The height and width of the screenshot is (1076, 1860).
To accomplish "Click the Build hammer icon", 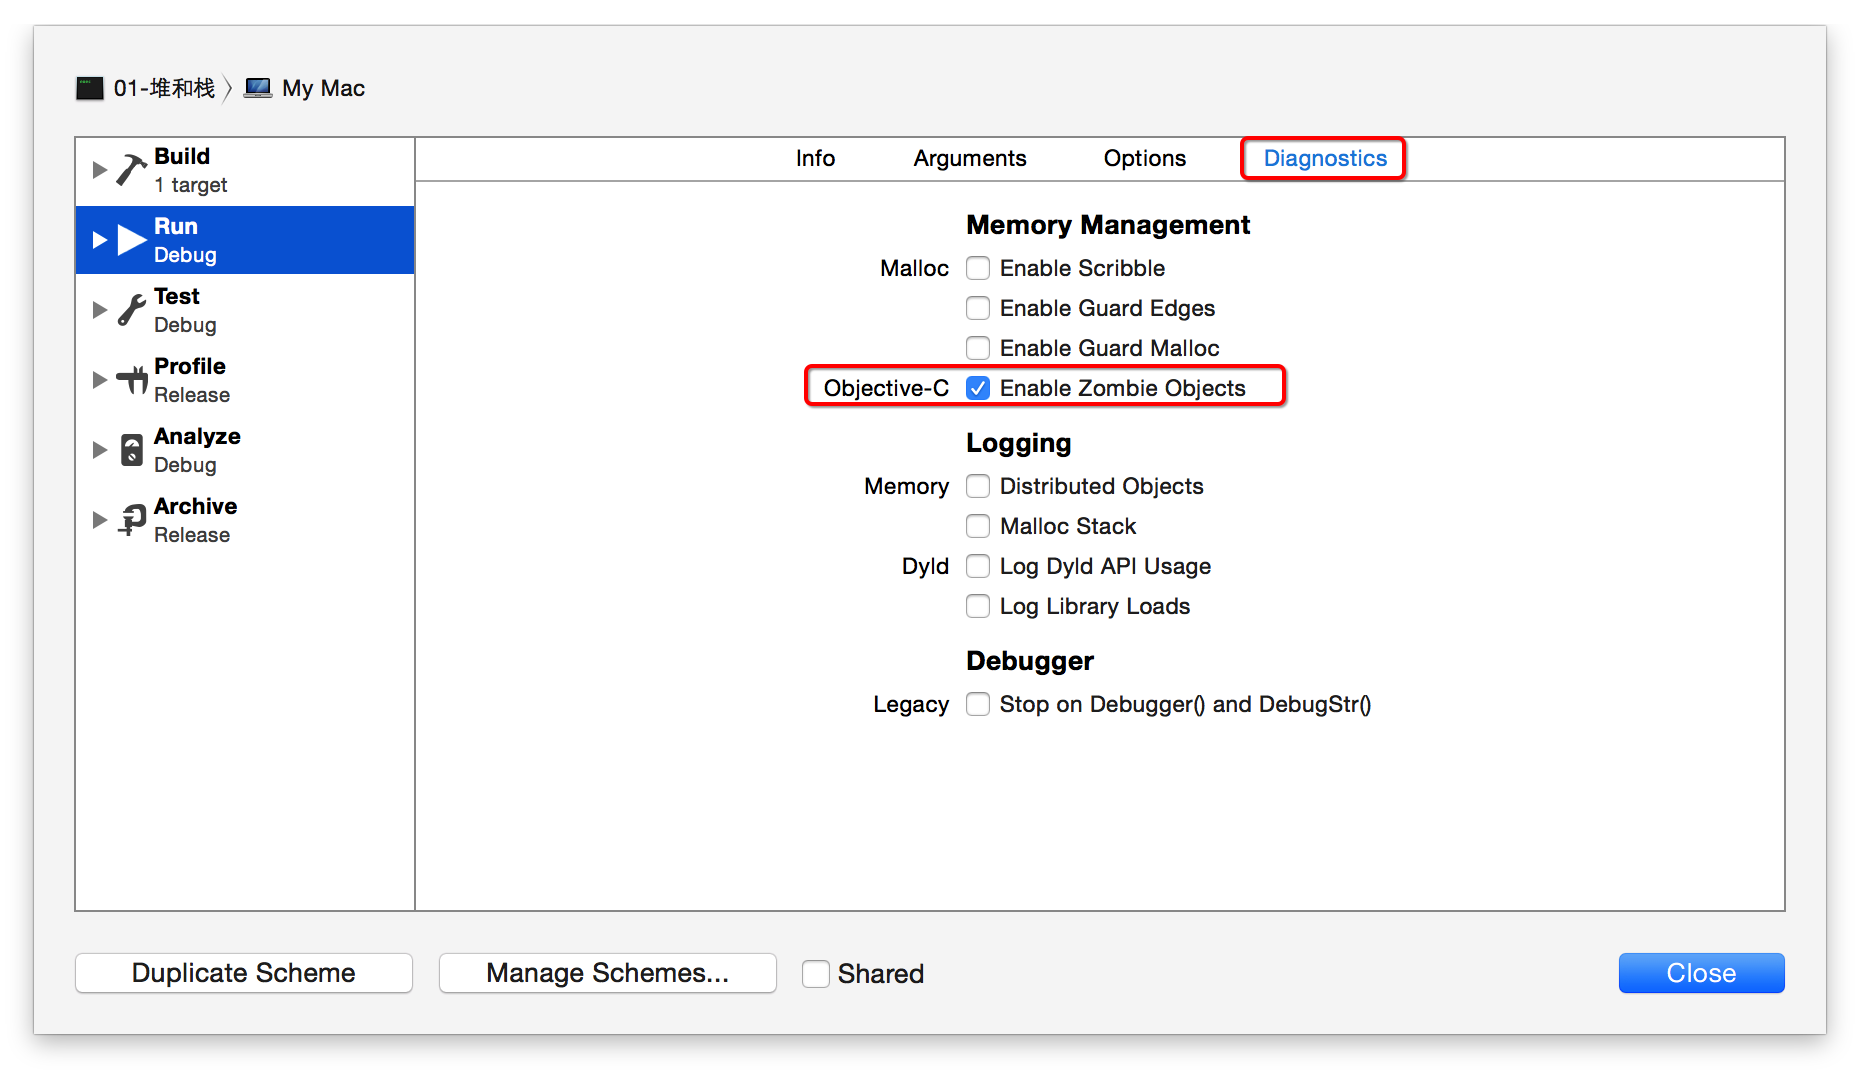I will [x=131, y=170].
